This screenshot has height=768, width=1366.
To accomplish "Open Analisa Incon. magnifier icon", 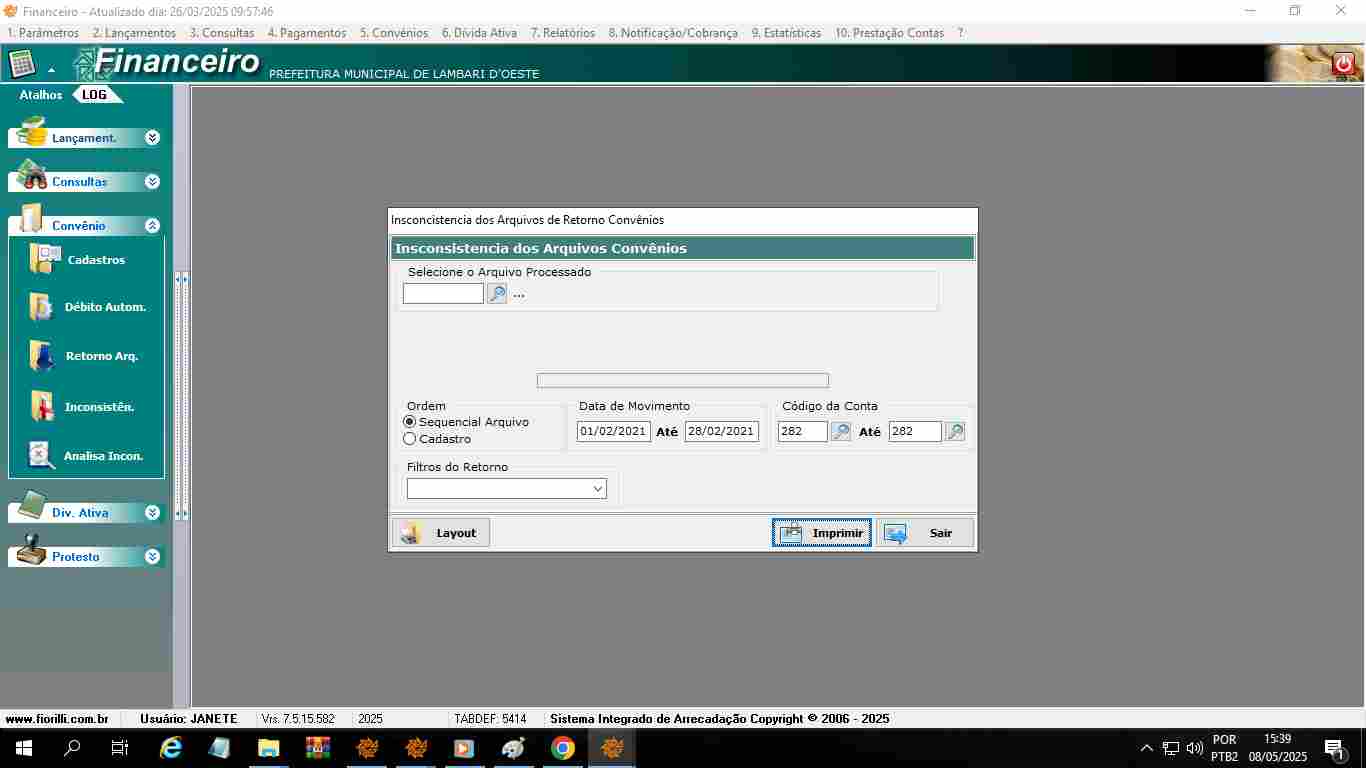I will (42, 455).
